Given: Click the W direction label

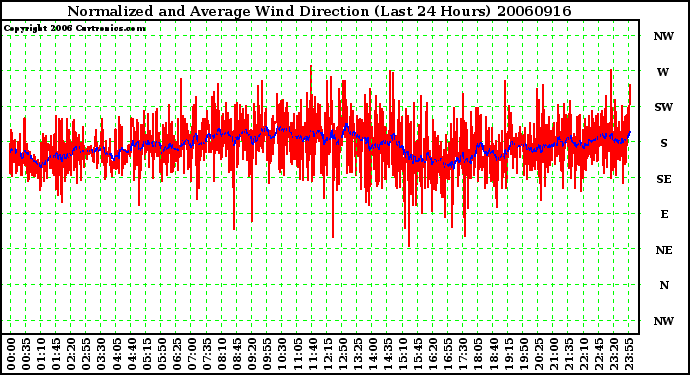Looking at the screenshot, I should click(663, 72).
